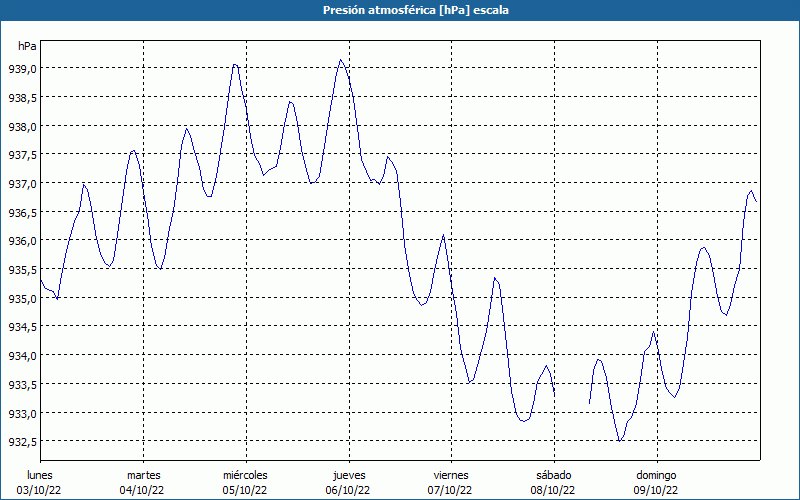This screenshot has width=800, height=500.
Task: Select the 937,0 axis value
Action: pyautogui.click(x=22, y=183)
